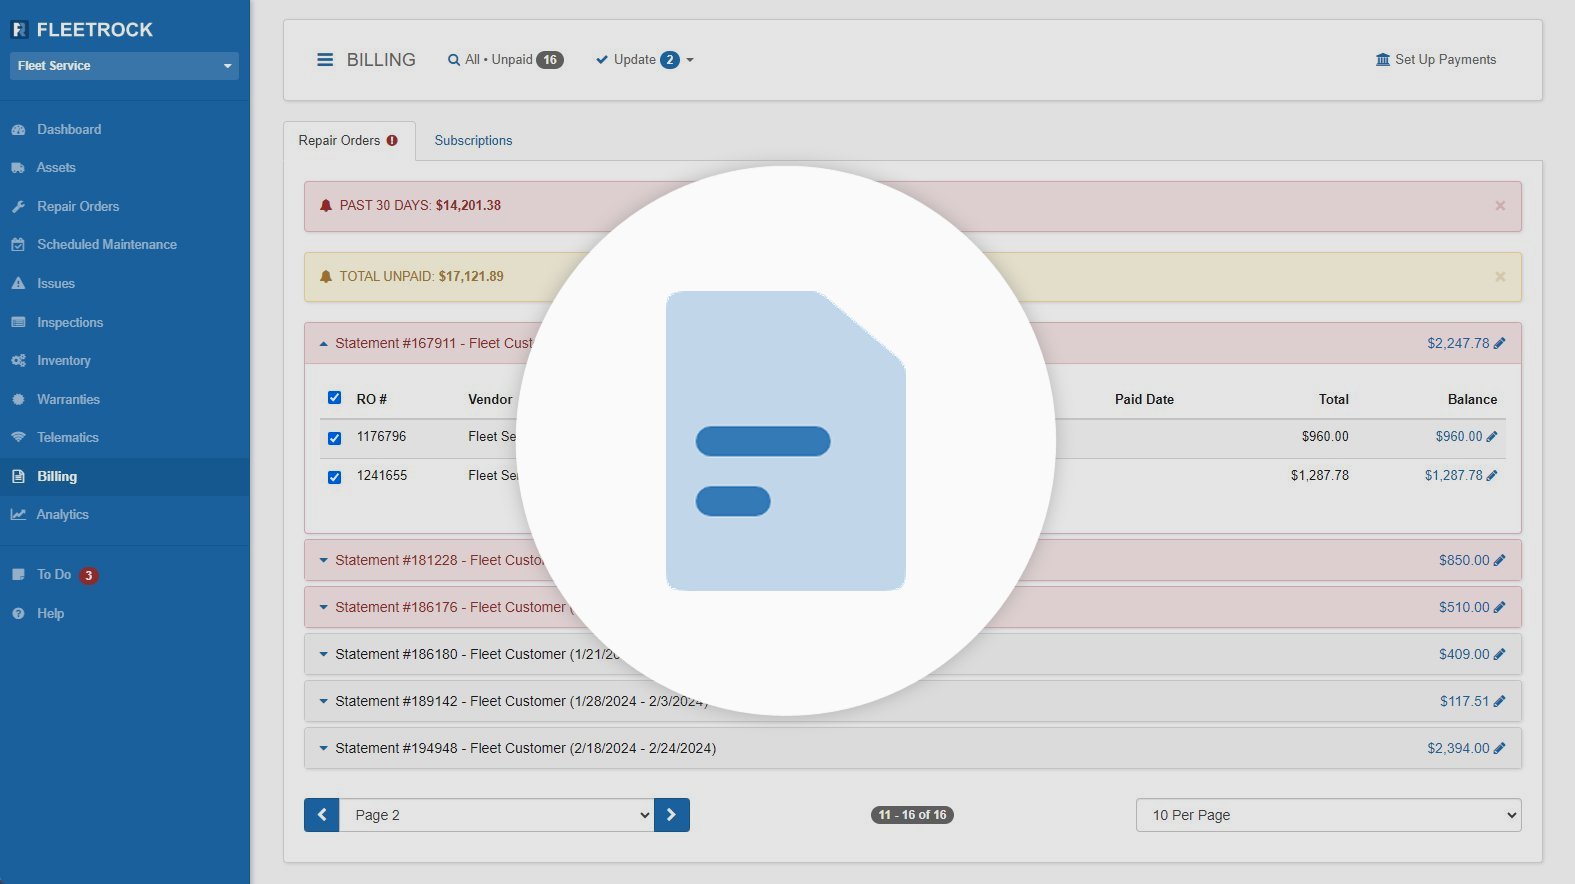Open Scheduled Maintenance in the sidebar
Viewport: 1575px width, 884px height.
tap(107, 245)
